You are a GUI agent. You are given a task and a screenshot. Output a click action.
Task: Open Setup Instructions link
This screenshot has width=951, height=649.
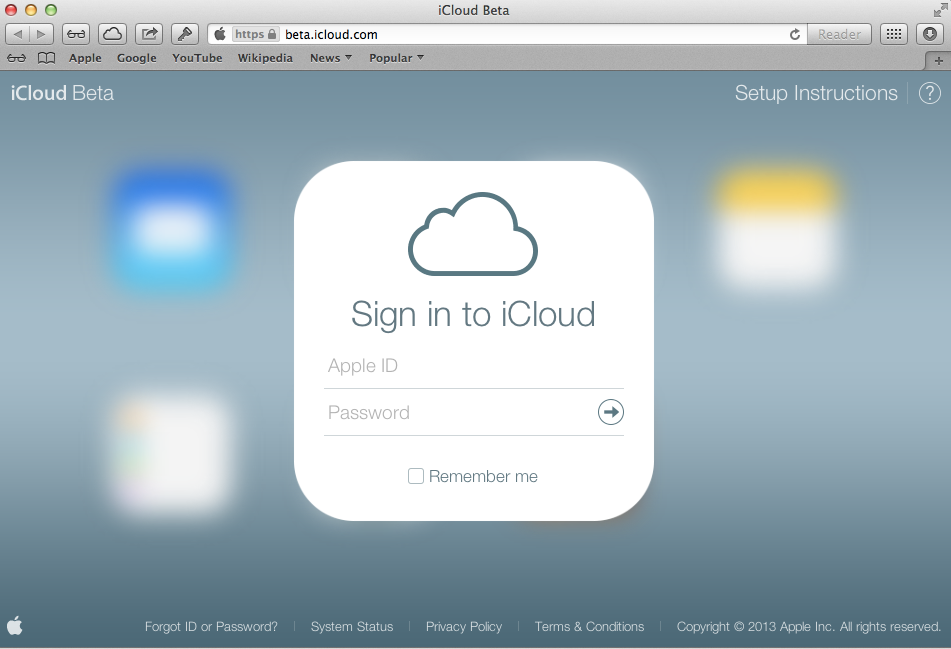pos(816,93)
